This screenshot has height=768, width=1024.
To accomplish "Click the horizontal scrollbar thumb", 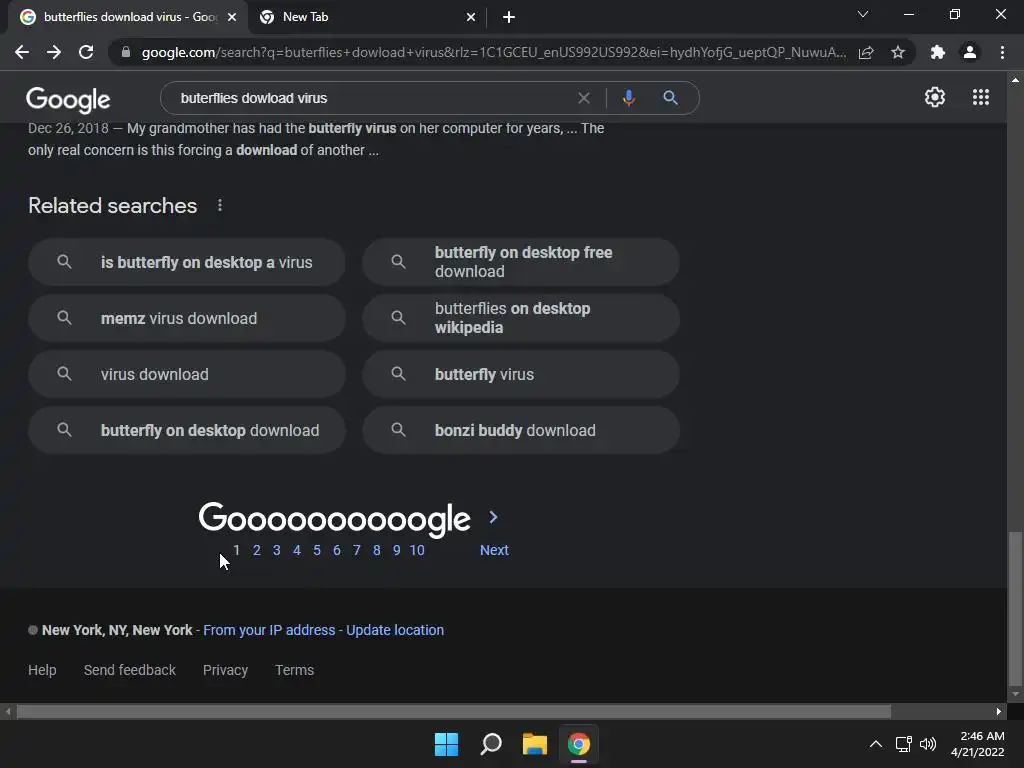I will [454, 711].
